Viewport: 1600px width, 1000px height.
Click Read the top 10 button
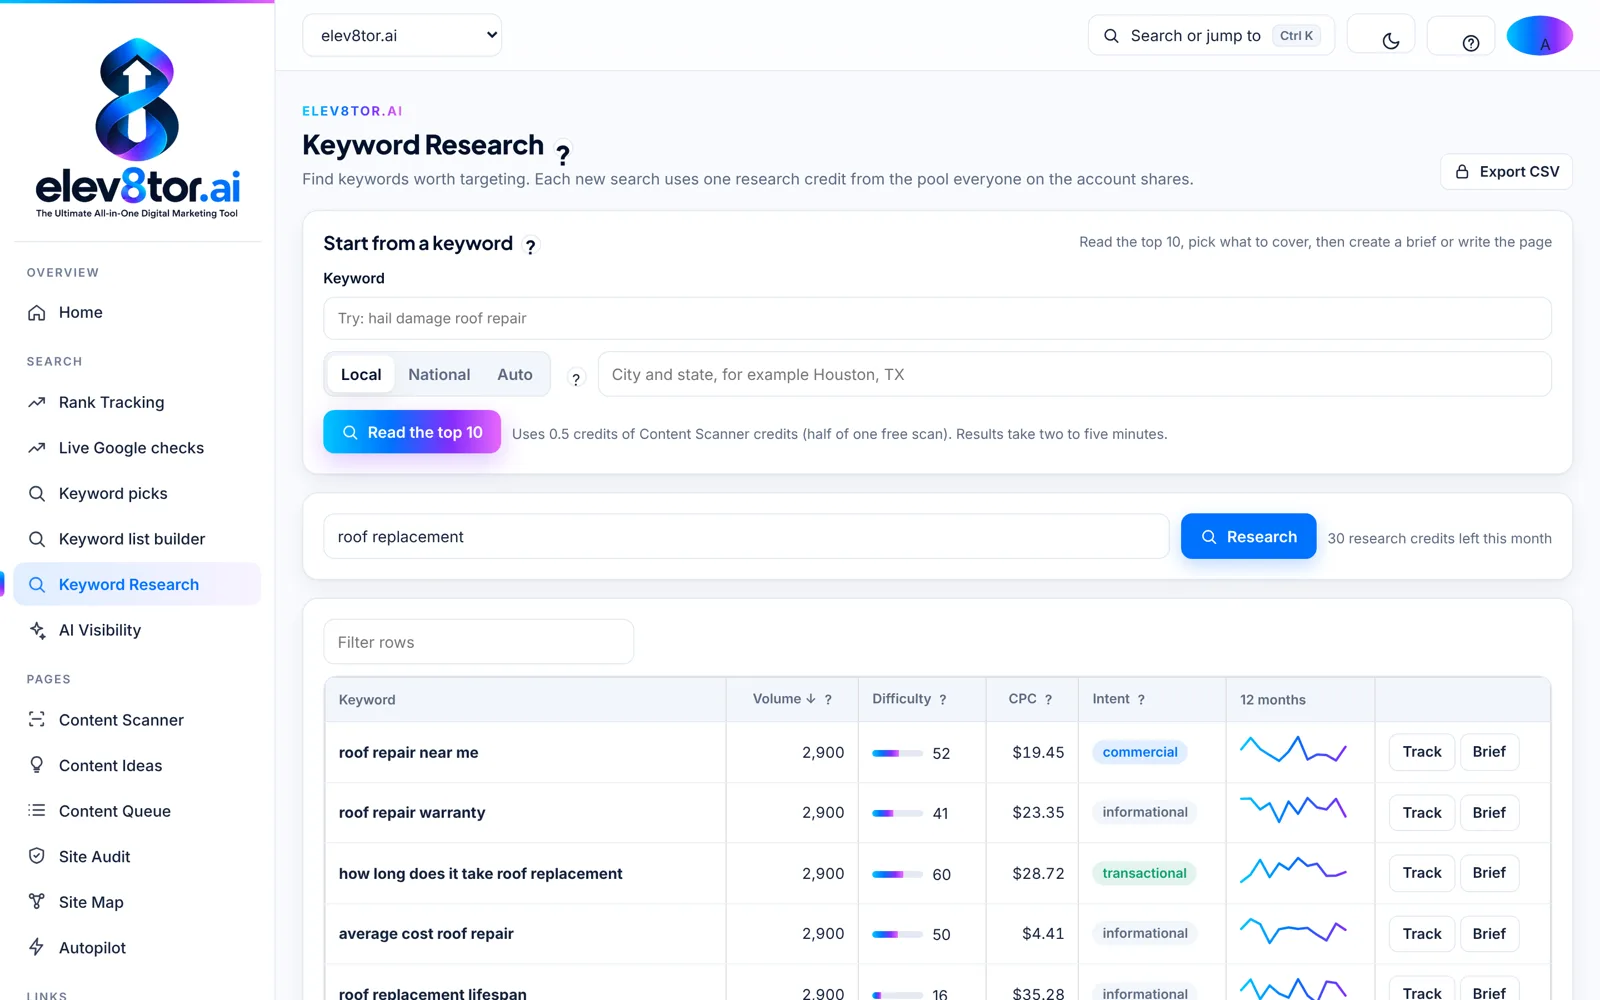tap(412, 432)
